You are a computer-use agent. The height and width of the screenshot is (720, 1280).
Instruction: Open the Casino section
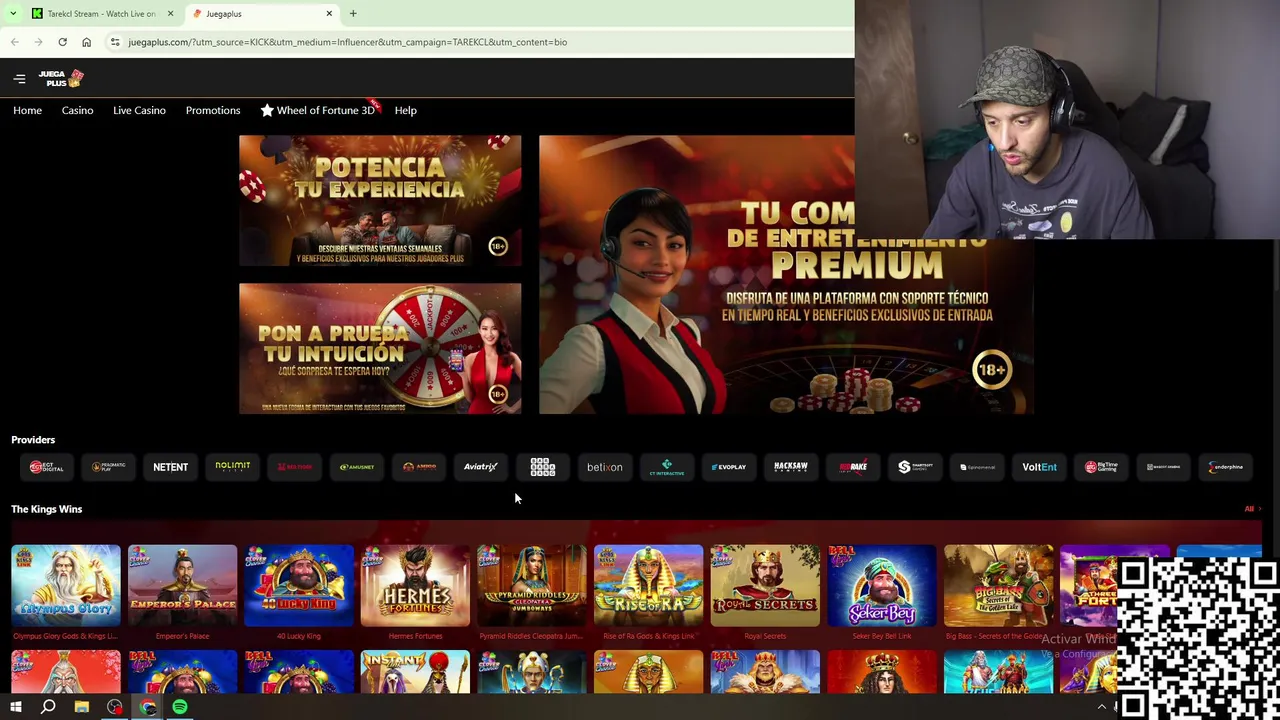point(77,110)
